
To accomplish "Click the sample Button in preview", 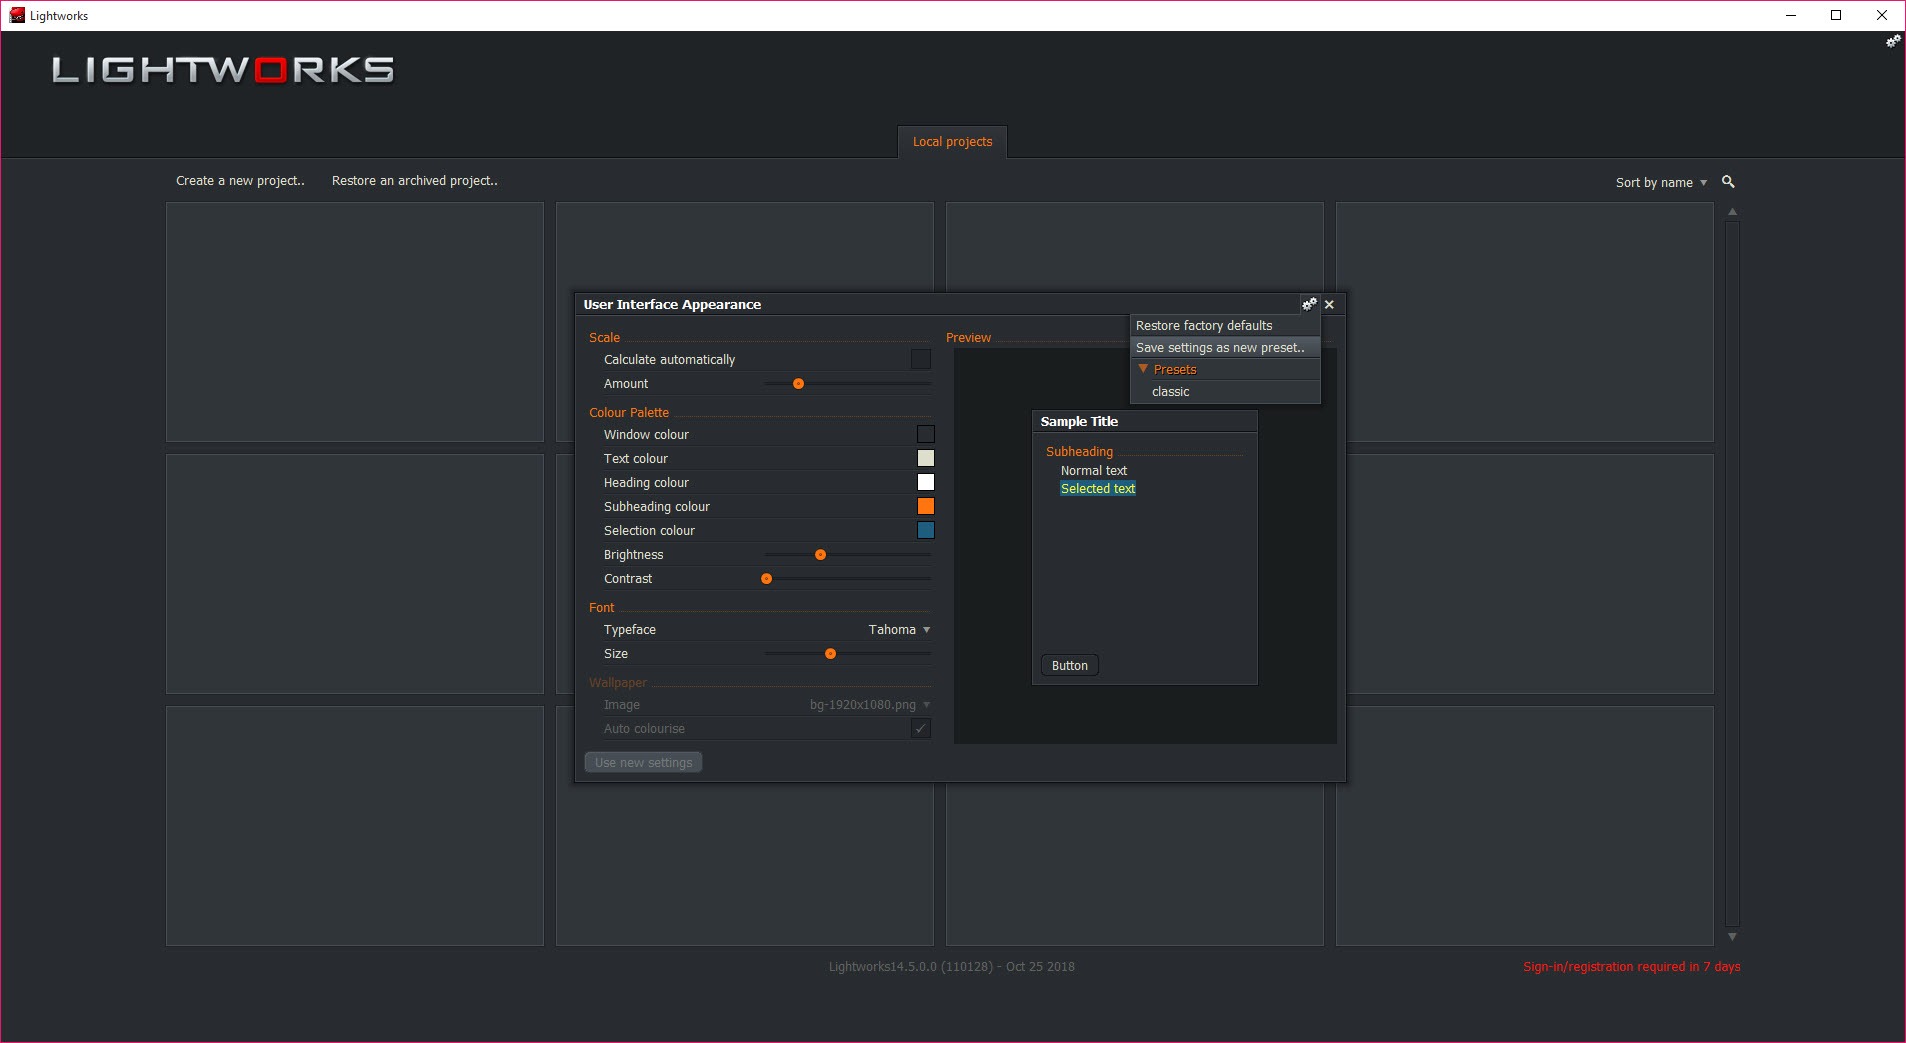I will click(1070, 665).
